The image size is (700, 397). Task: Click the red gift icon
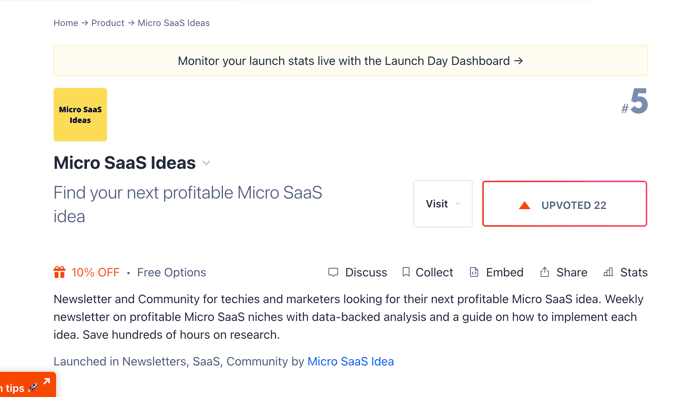[59, 272]
